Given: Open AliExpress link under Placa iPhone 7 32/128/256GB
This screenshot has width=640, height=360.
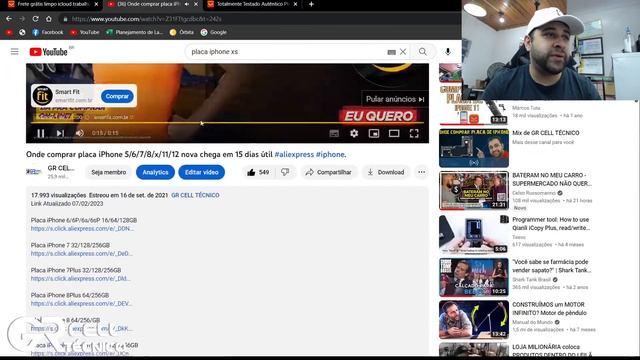Looking at the screenshot, I should click(82, 253).
